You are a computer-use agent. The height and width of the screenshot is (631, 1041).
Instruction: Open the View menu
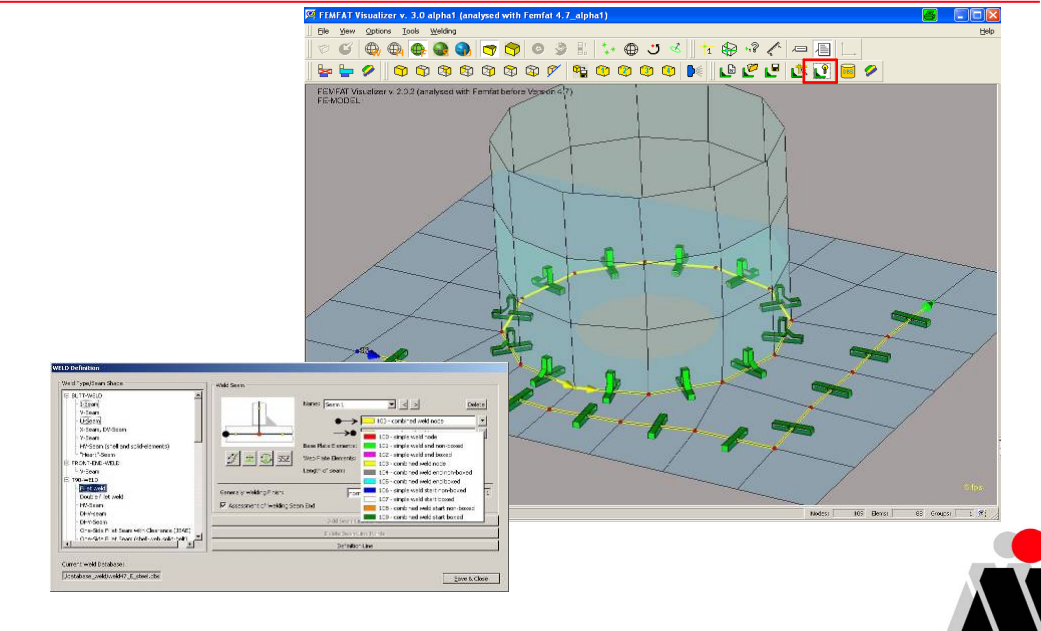tap(347, 31)
